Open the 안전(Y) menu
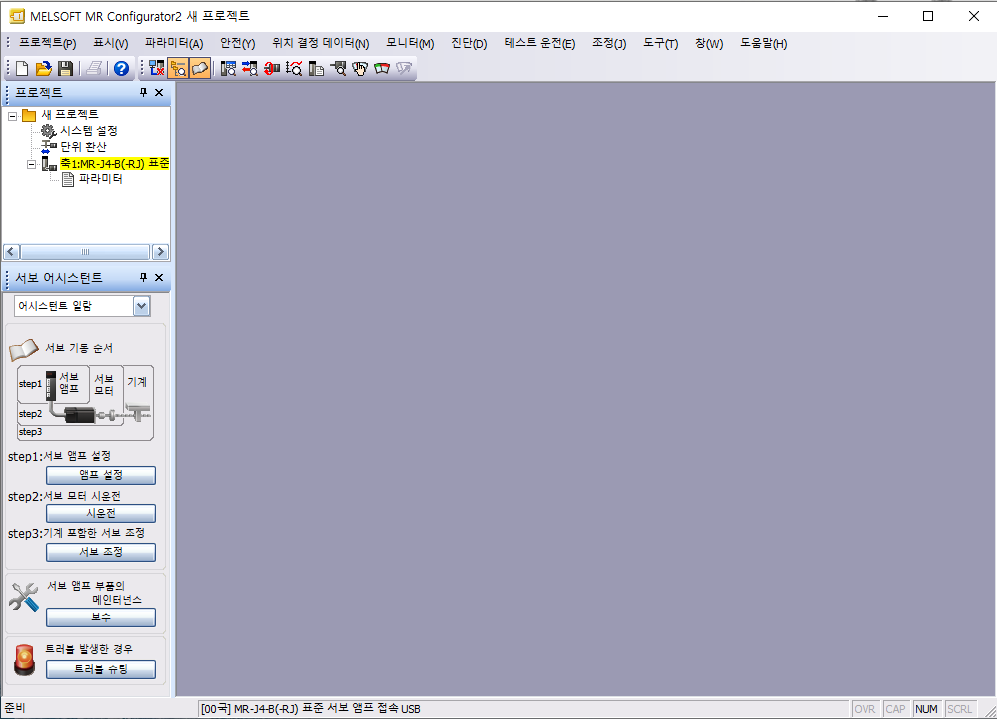This screenshot has height=719, width=997. coord(238,43)
